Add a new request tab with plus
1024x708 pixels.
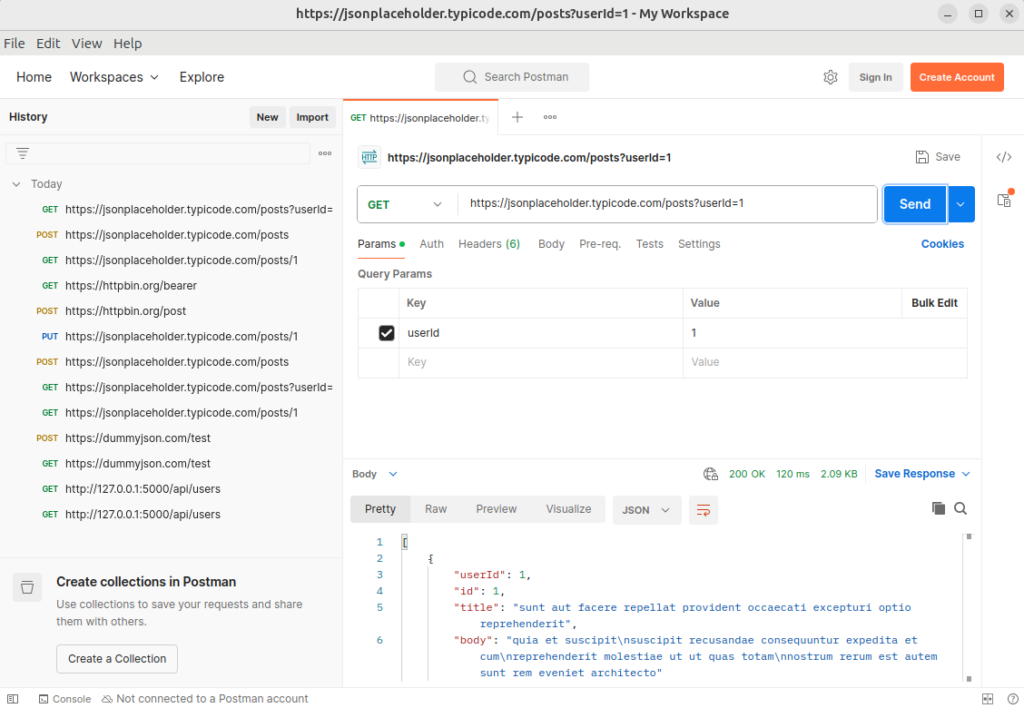coord(517,117)
